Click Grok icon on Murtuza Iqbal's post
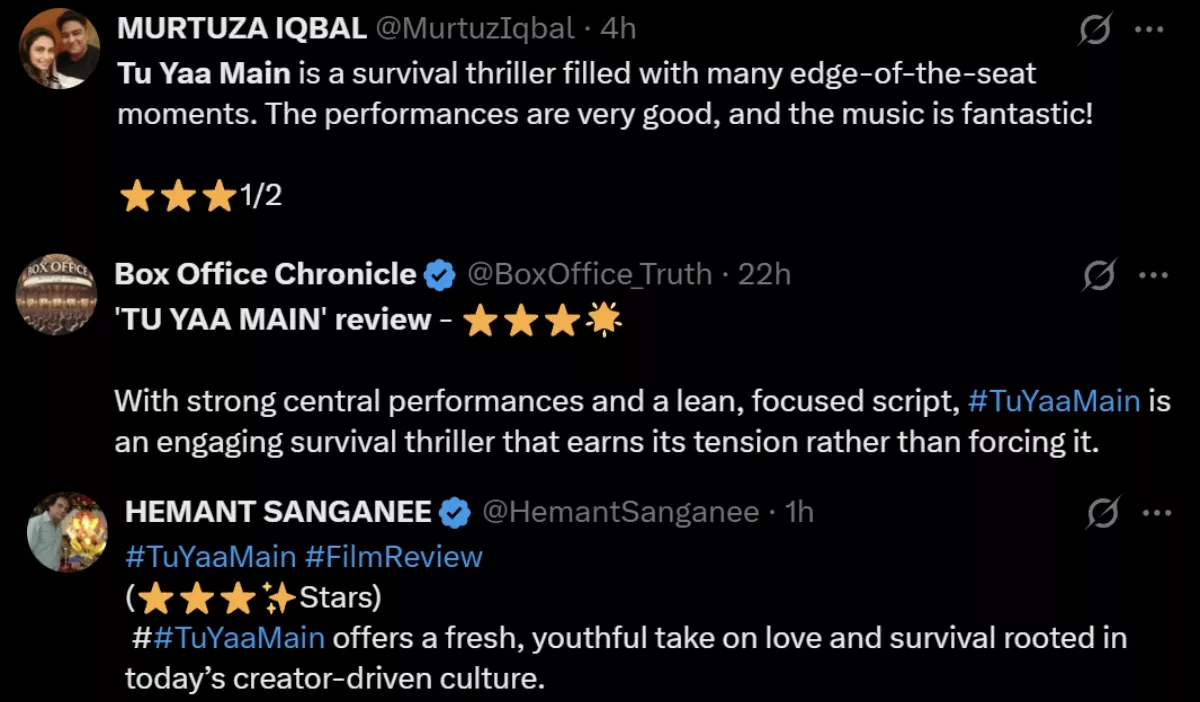Viewport: 1200px width, 702px height. point(1095,30)
